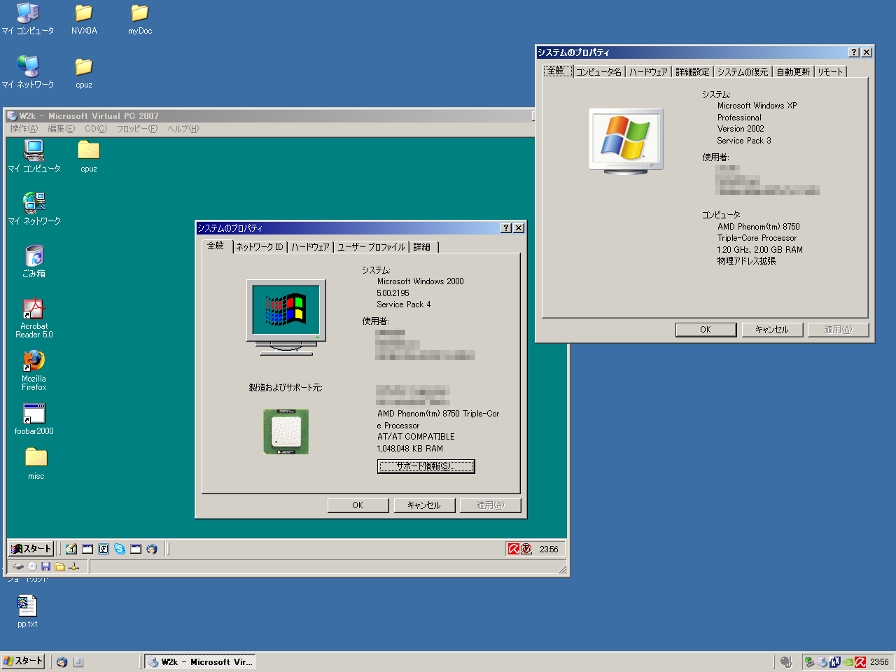
Task: Select the misc folder icon
Action: coord(35,463)
